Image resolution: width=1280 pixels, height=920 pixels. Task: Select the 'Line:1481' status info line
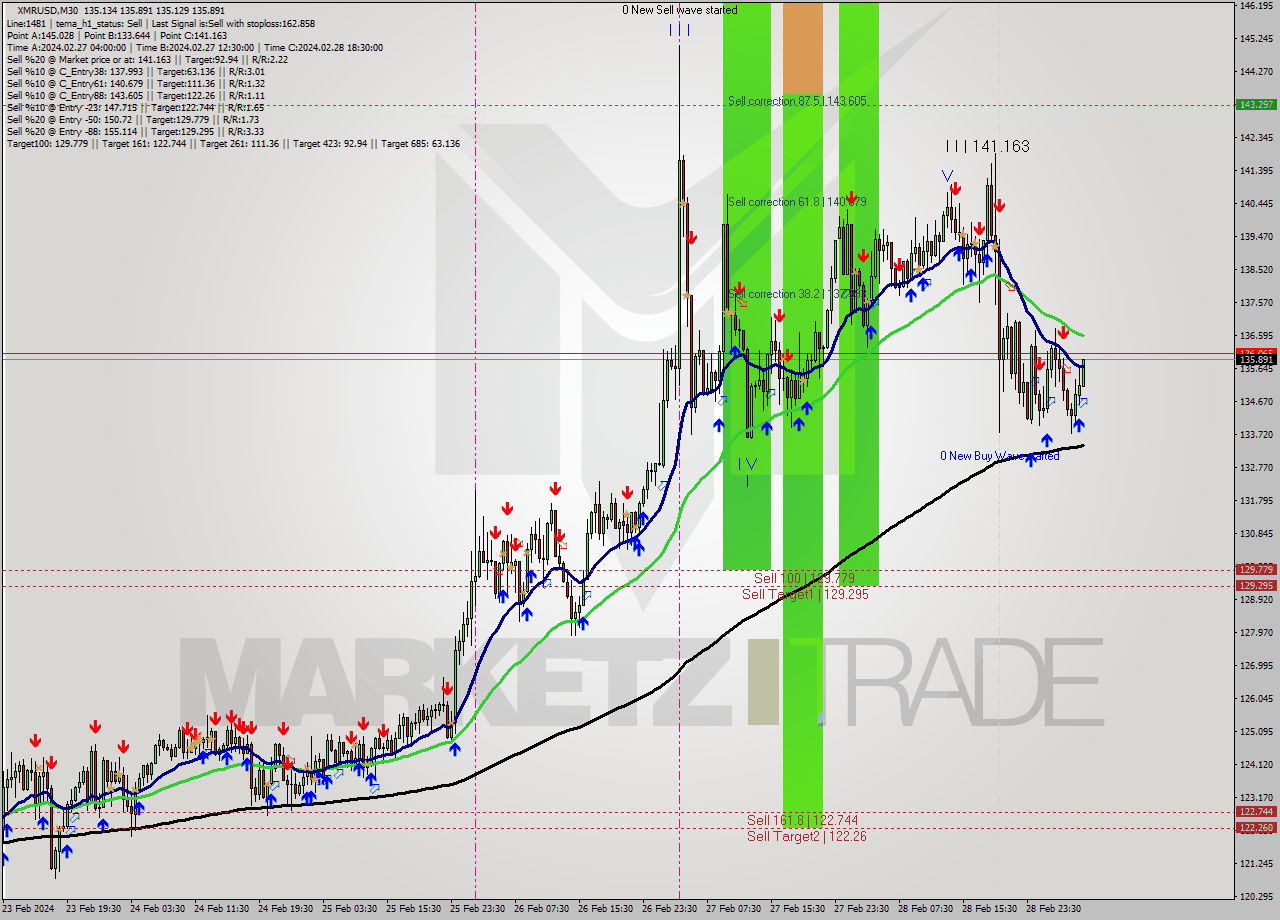tap(160, 23)
